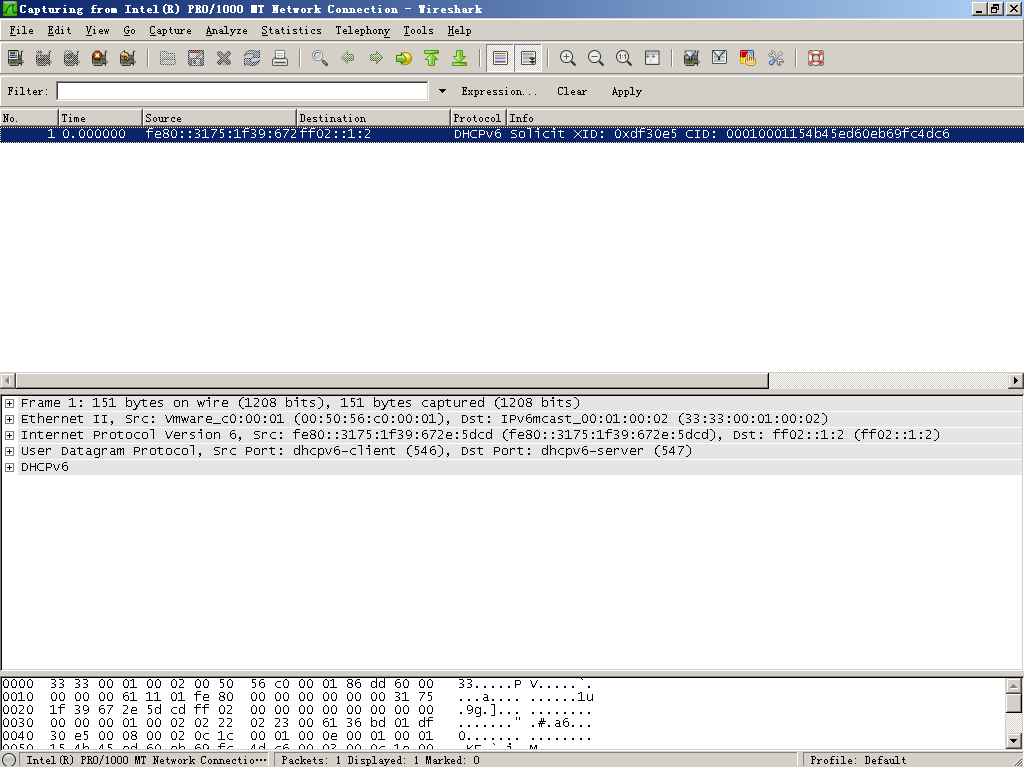Click inside the display Filter field

(x=242, y=91)
